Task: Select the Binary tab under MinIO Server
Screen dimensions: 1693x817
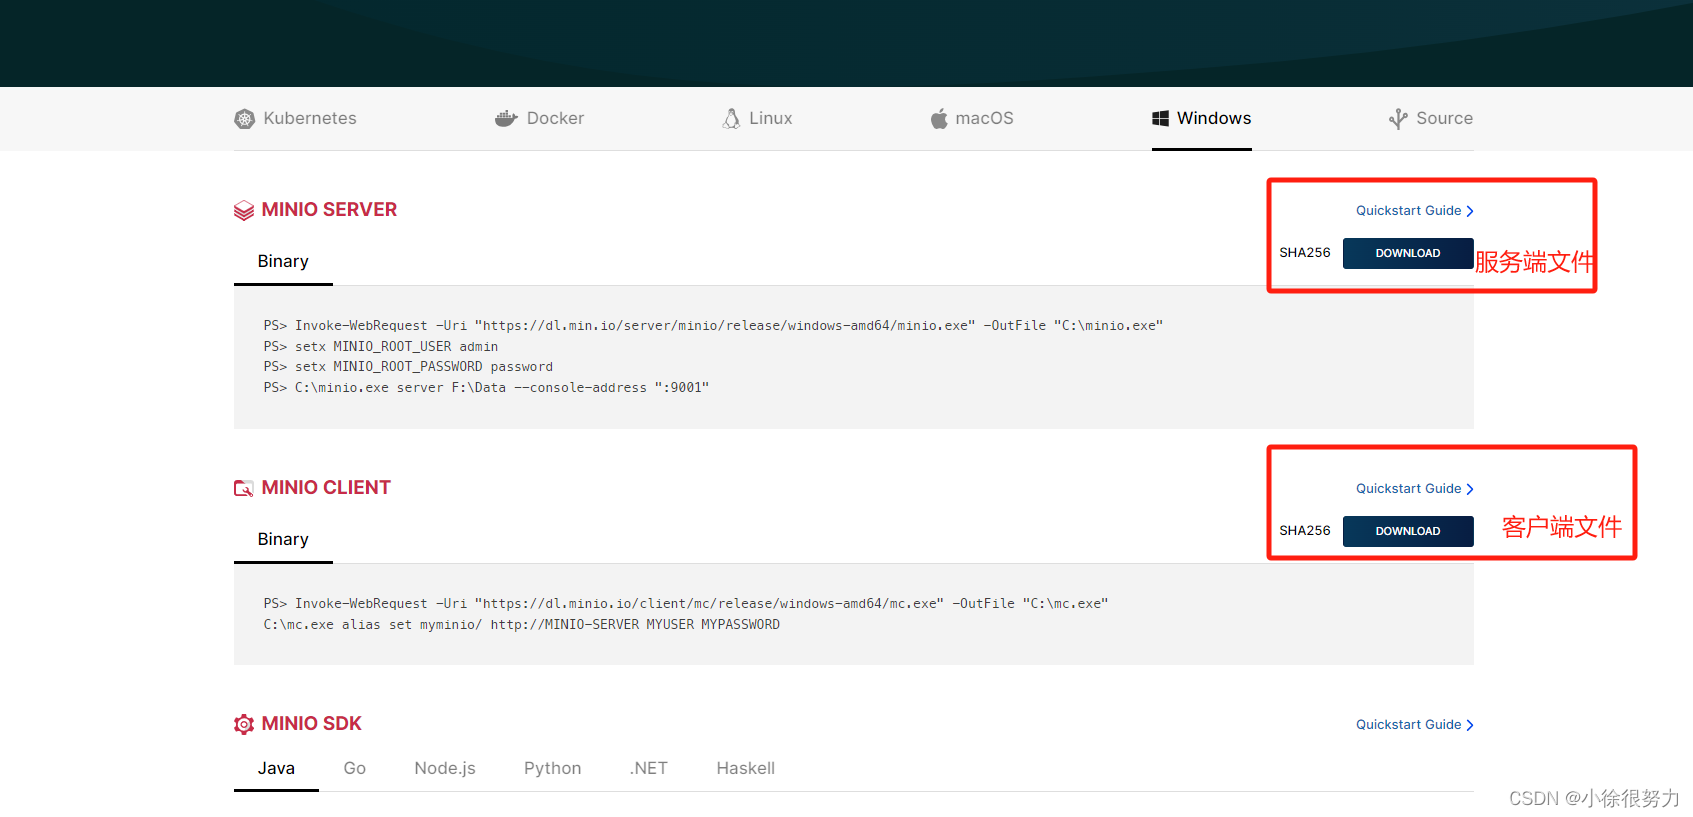Action: click(x=283, y=262)
